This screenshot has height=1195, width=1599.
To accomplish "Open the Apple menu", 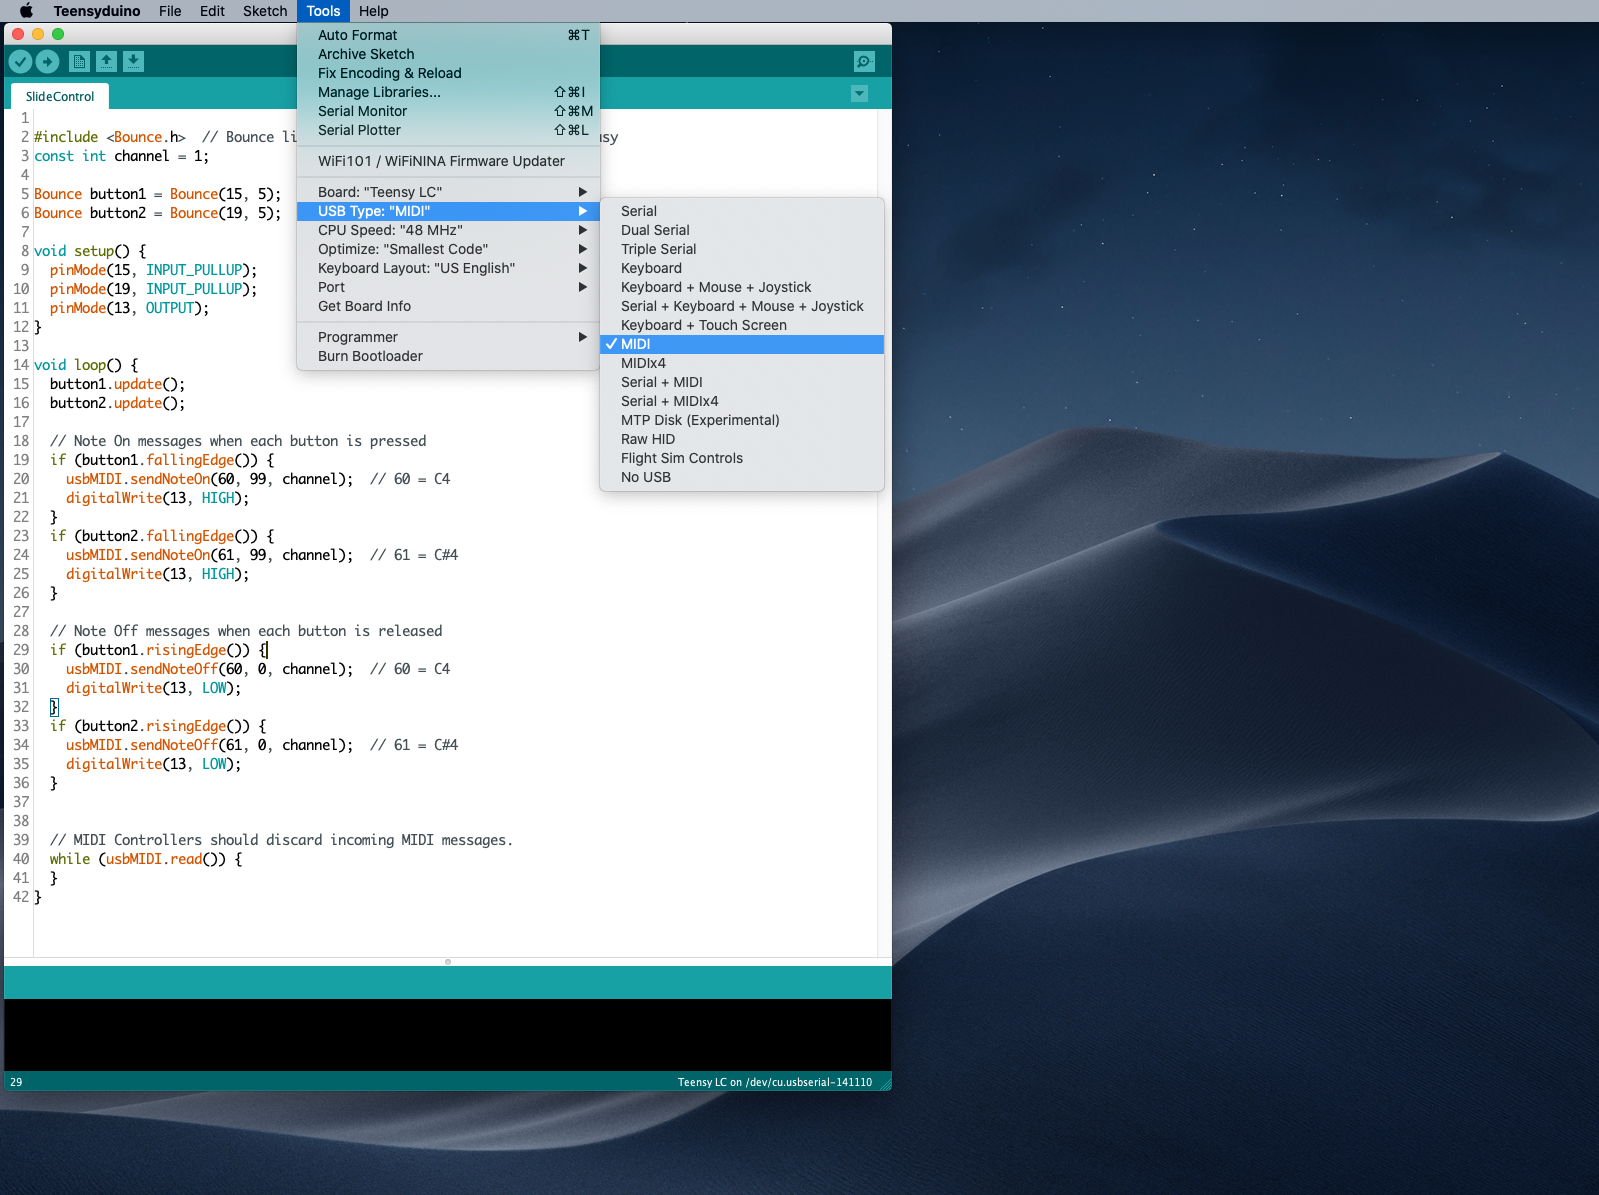I will [x=26, y=11].
